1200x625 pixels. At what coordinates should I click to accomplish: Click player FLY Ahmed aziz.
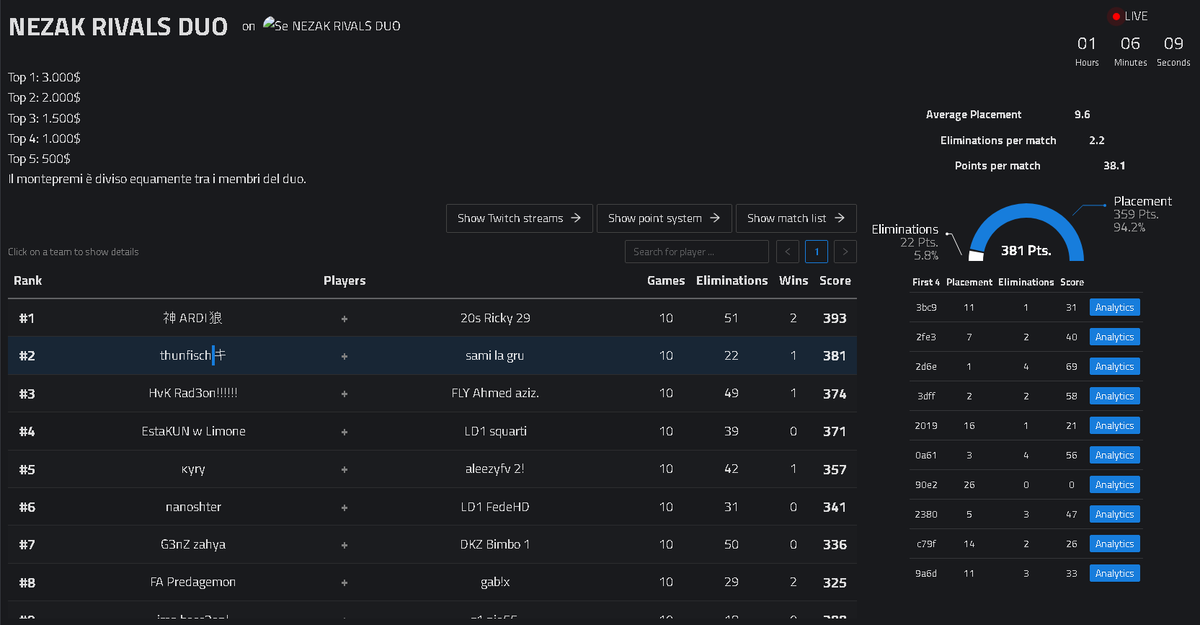[495, 394]
